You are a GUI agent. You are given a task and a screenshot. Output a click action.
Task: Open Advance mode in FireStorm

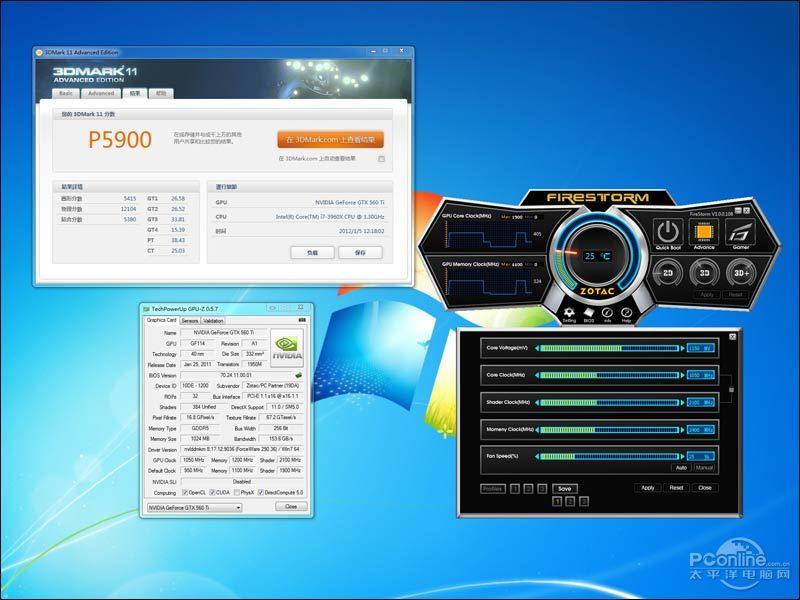point(704,232)
